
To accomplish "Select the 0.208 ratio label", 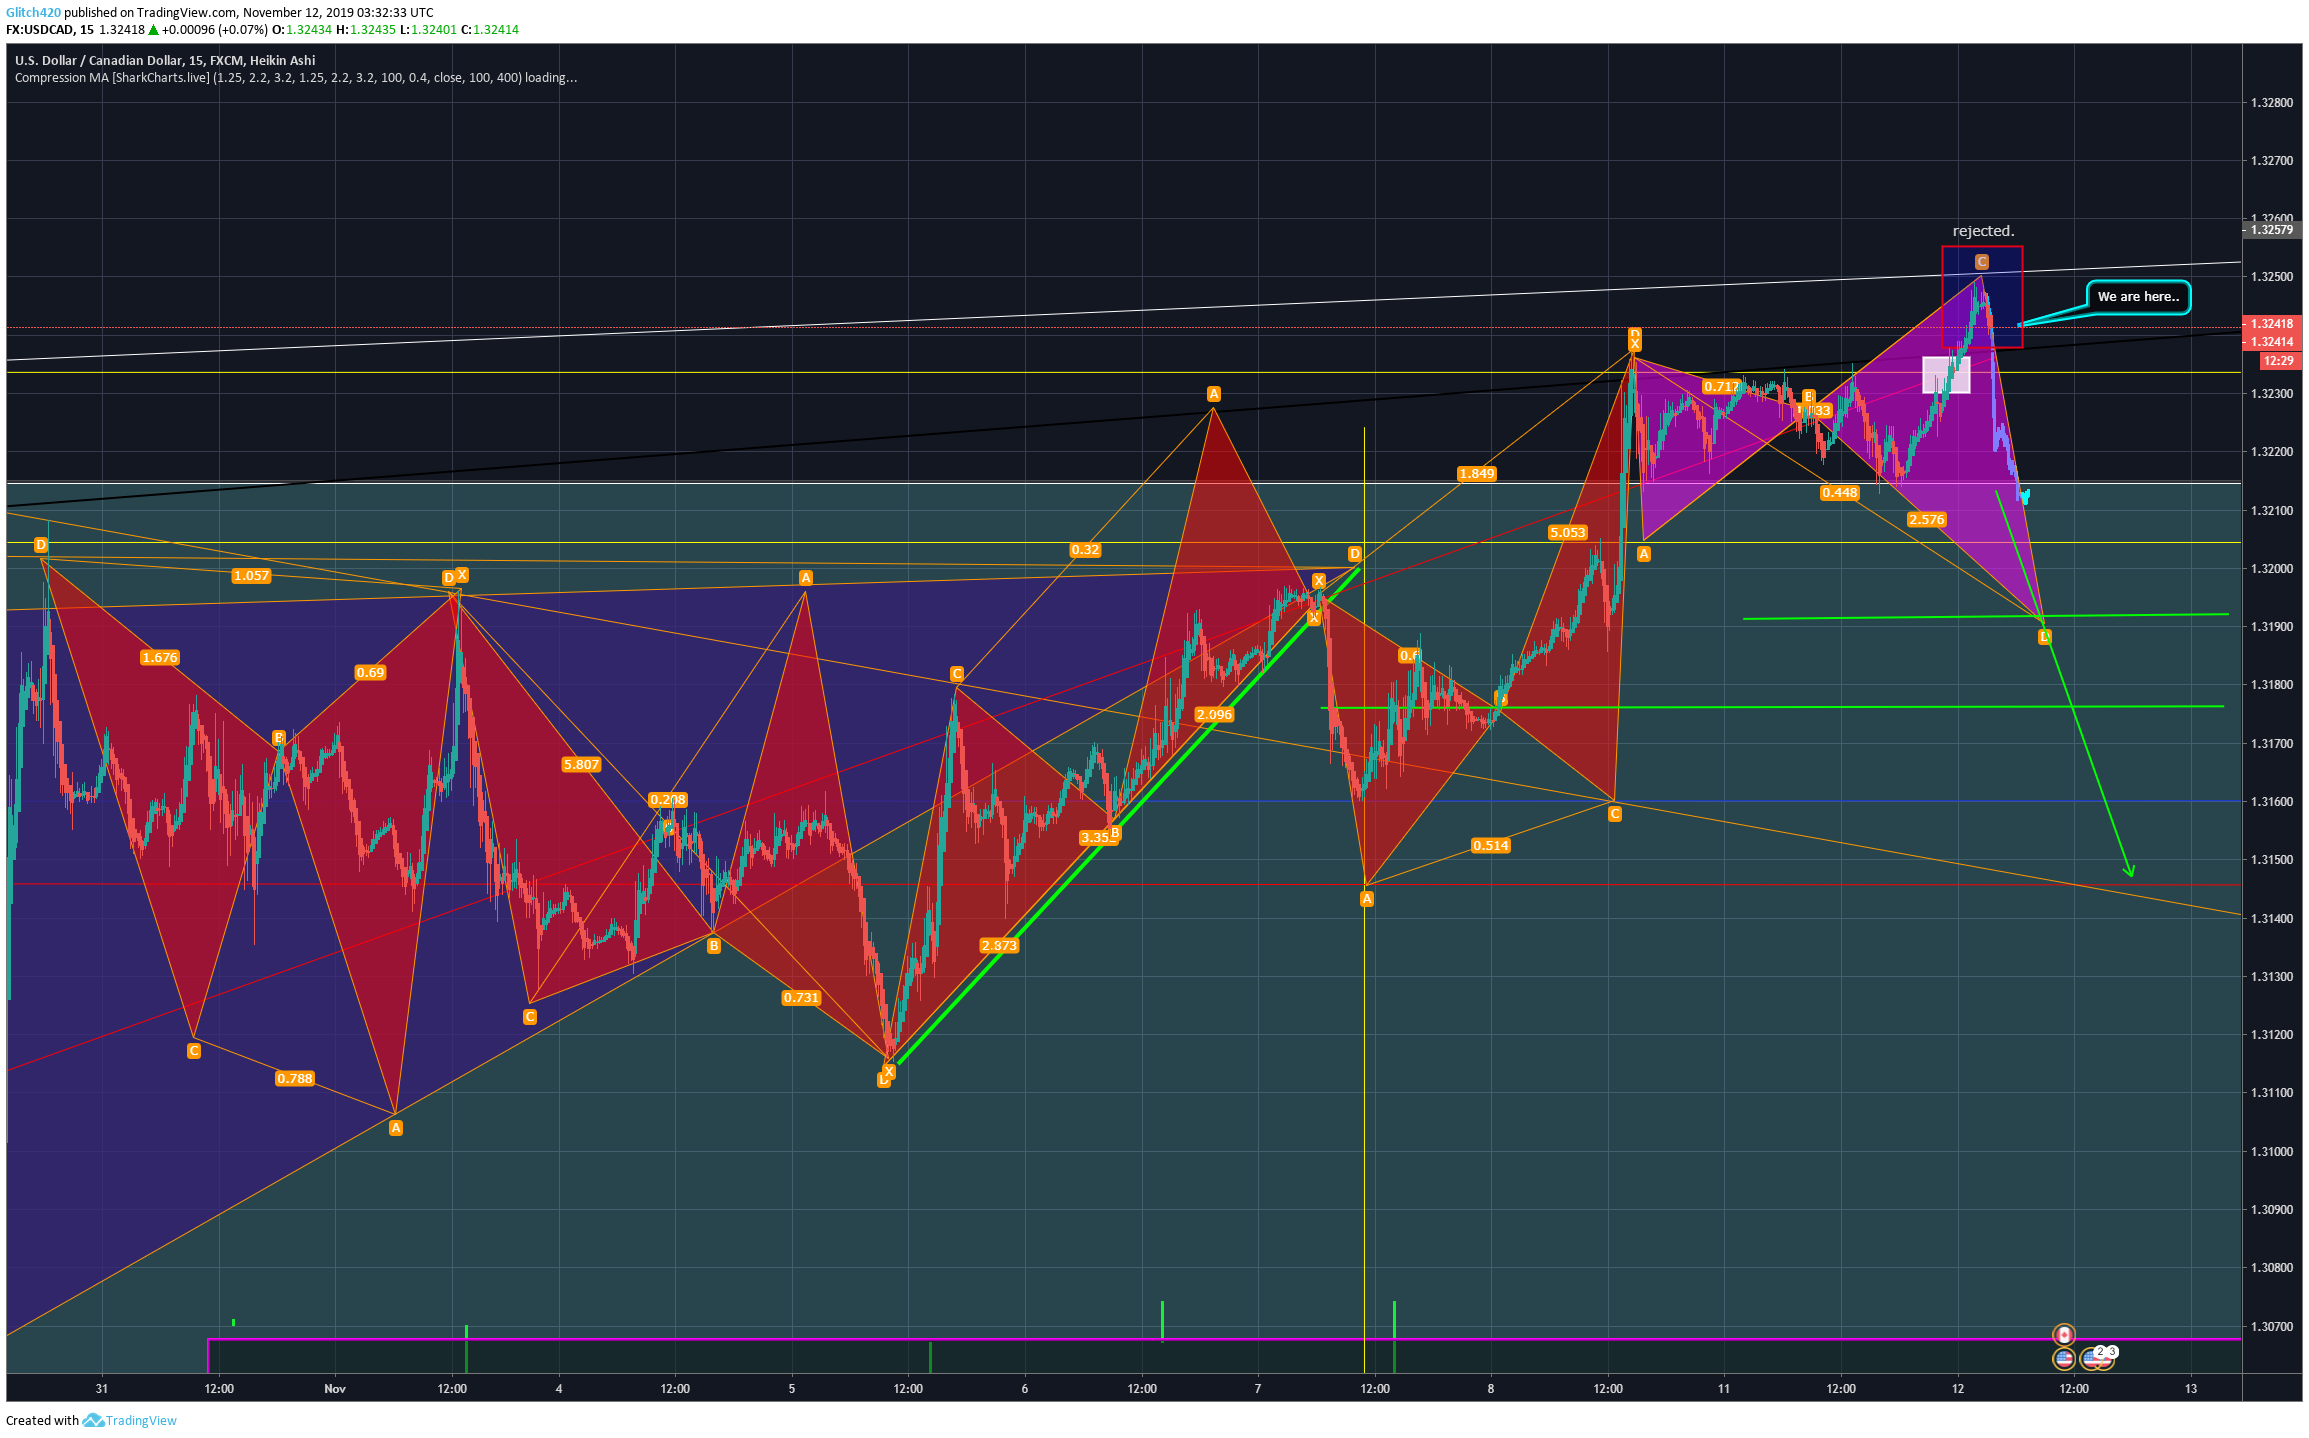I will (x=668, y=800).
